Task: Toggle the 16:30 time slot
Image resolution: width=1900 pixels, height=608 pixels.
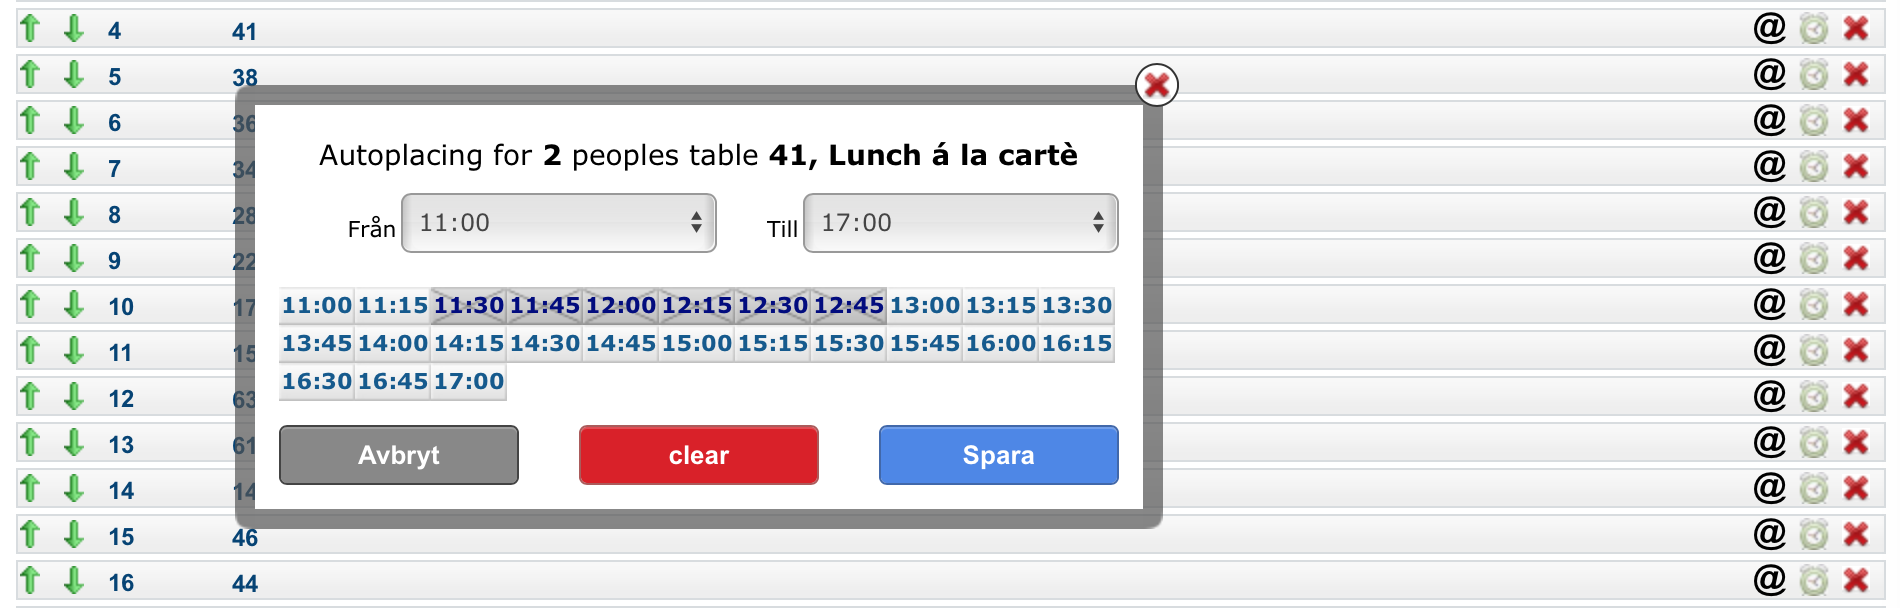Action: tap(317, 381)
